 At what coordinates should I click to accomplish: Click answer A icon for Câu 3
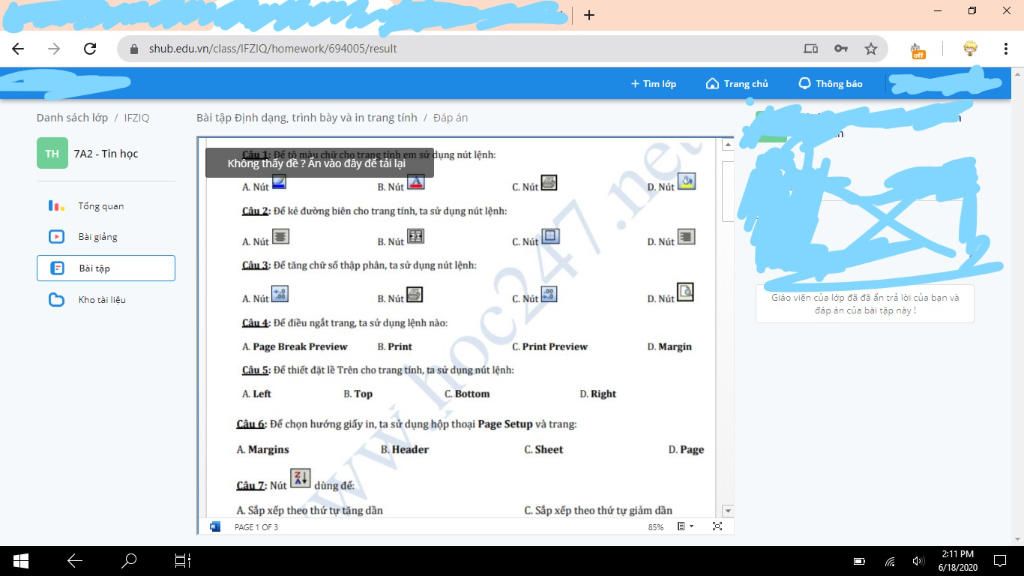coord(280,294)
